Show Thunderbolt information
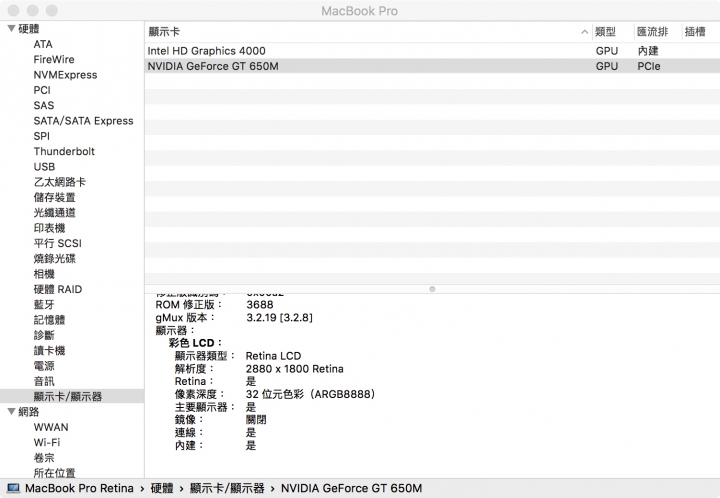720x498 pixels. click(x=64, y=151)
